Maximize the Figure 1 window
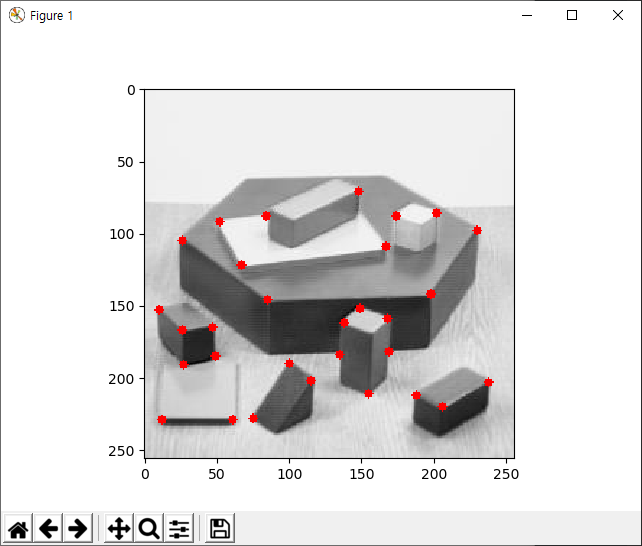Viewport: 642px width, 546px height. click(x=572, y=16)
